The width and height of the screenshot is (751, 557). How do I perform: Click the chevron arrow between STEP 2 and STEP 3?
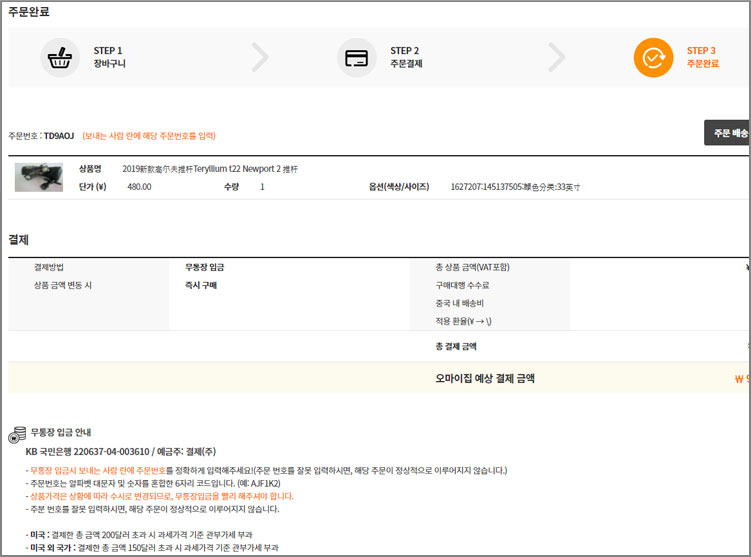pyautogui.click(x=556, y=57)
